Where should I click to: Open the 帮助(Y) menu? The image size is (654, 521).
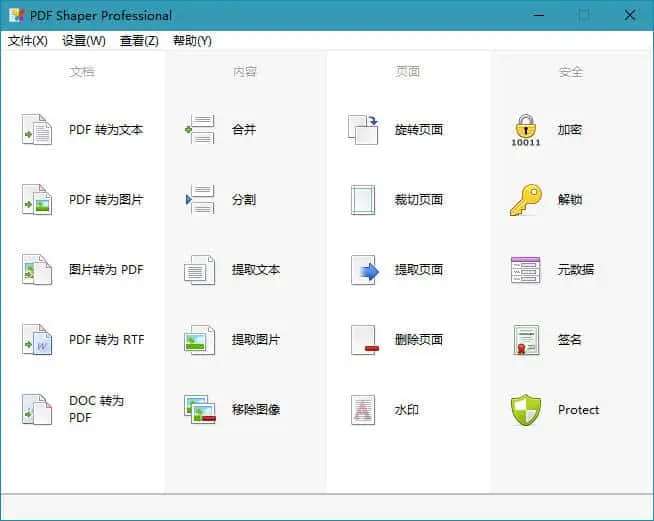pyautogui.click(x=192, y=41)
